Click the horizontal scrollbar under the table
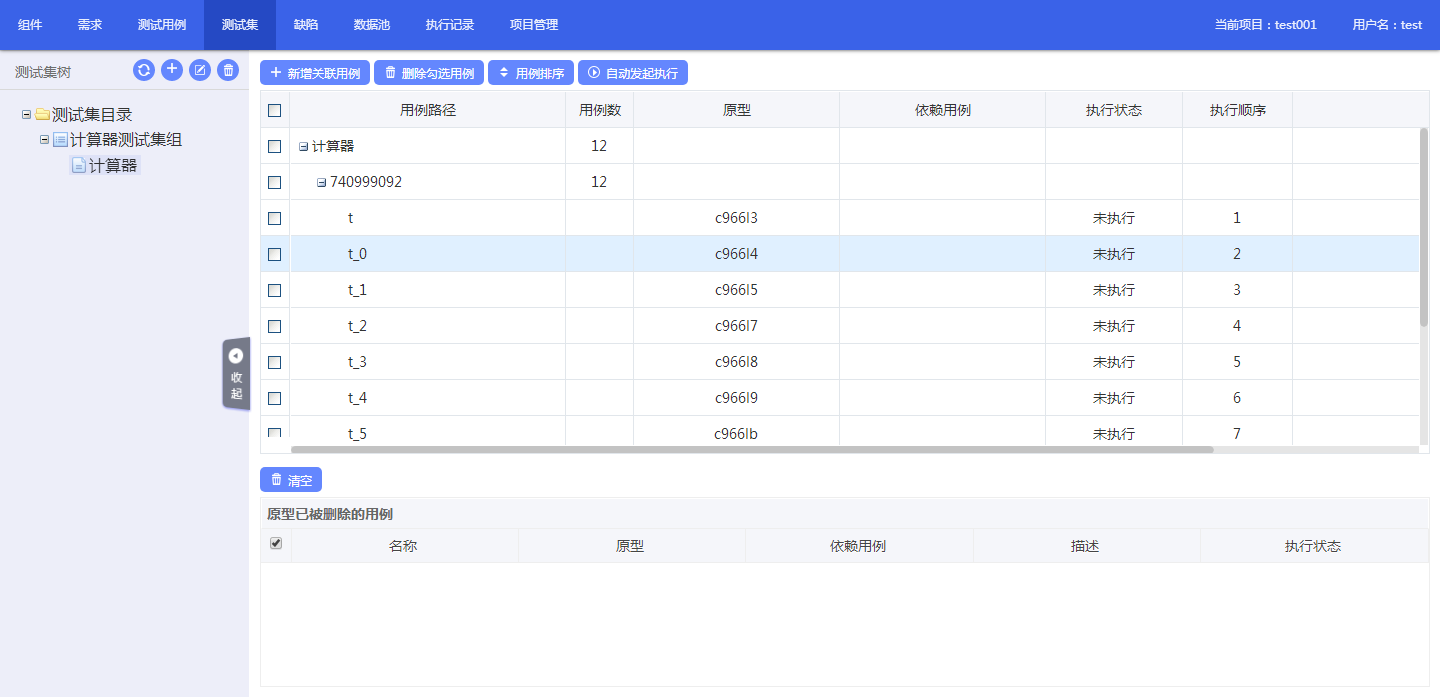This screenshot has width=1440, height=697. coord(750,450)
